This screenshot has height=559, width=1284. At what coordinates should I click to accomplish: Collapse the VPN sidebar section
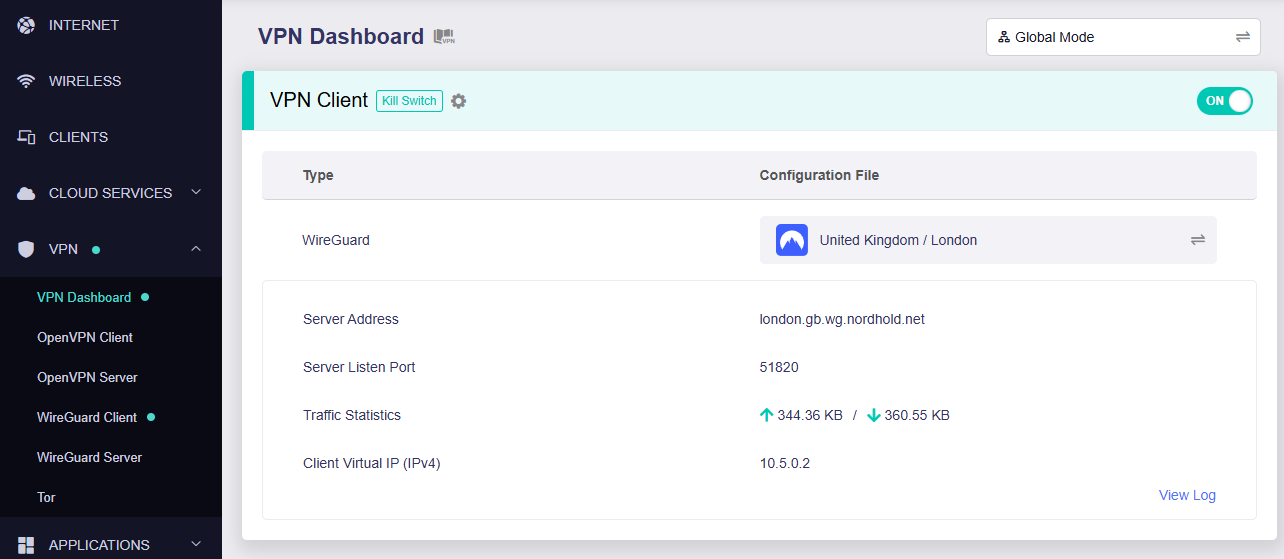tap(196, 249)
